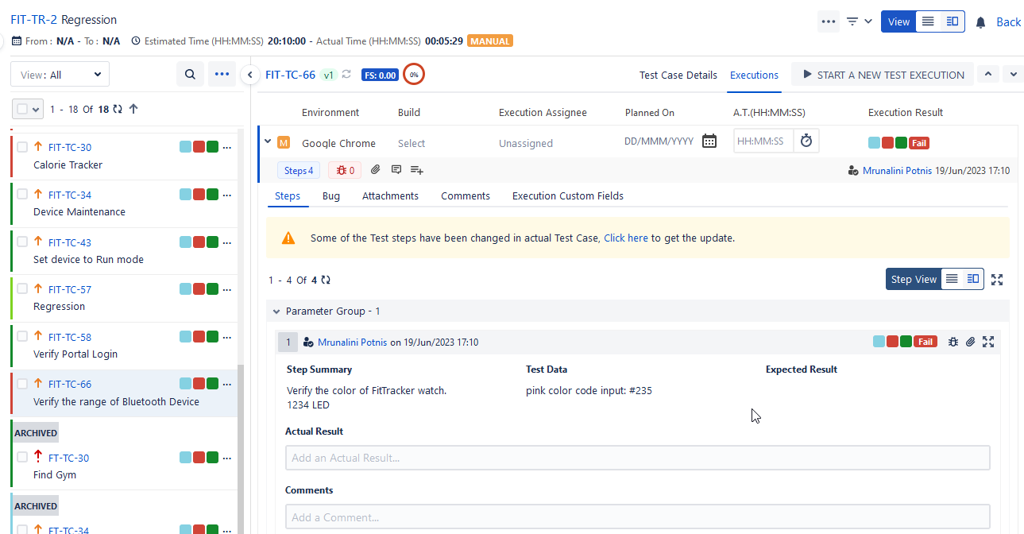
Task: Set FIT-TC-66 status with green swatch
Action: pyautogui.click(x=212, y=384)
